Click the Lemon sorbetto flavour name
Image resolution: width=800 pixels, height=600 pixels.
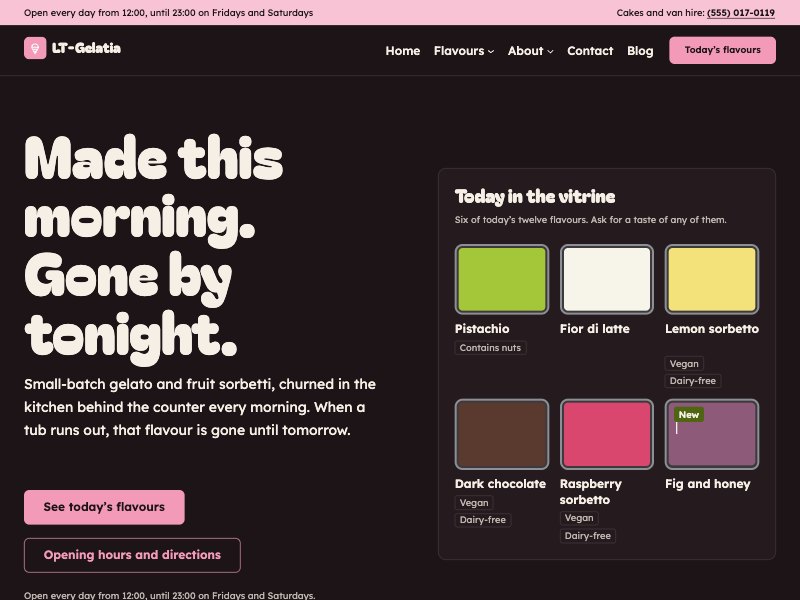coord(712,329)
